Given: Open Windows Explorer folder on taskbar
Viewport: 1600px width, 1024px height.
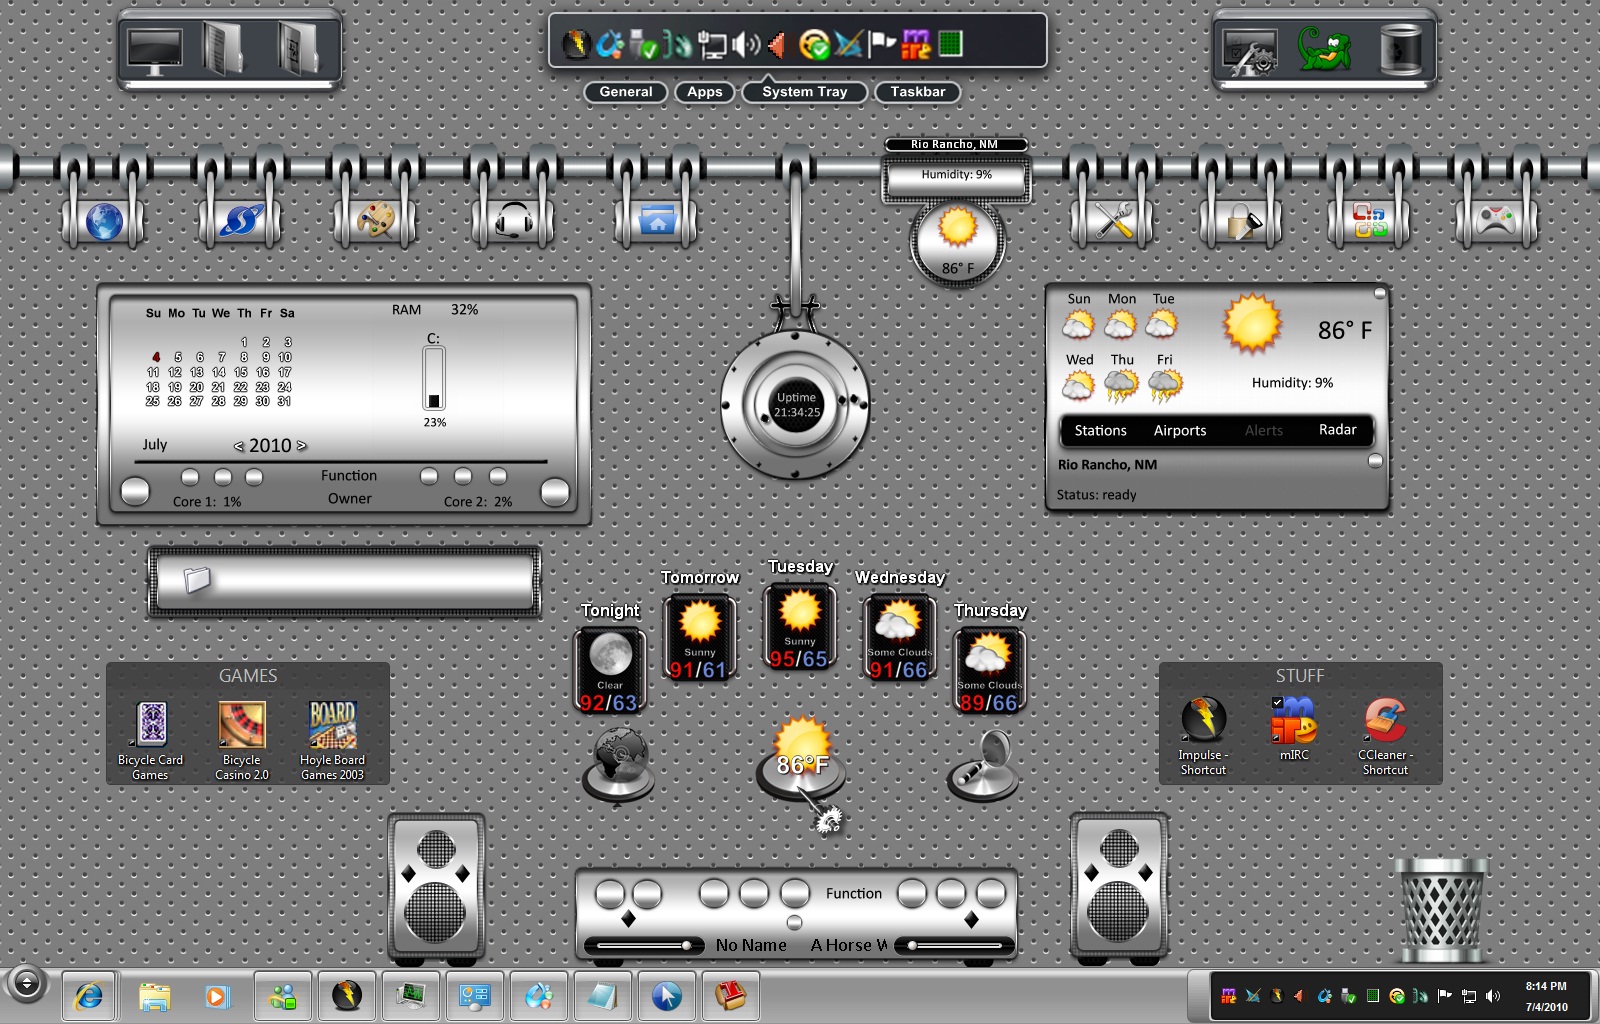Looking at the screenshot, I should (x=154, y=996).
